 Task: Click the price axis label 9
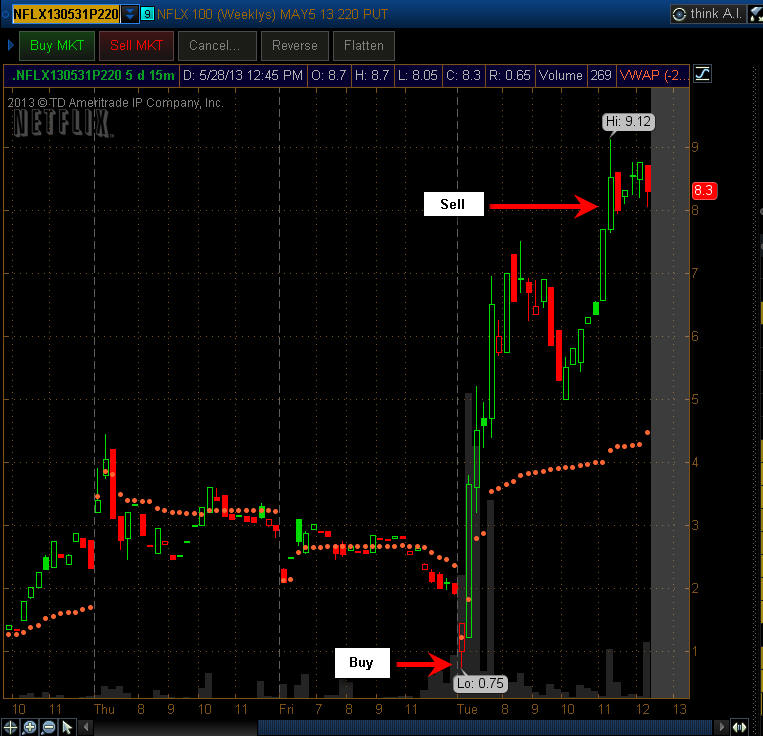(695, 147)
